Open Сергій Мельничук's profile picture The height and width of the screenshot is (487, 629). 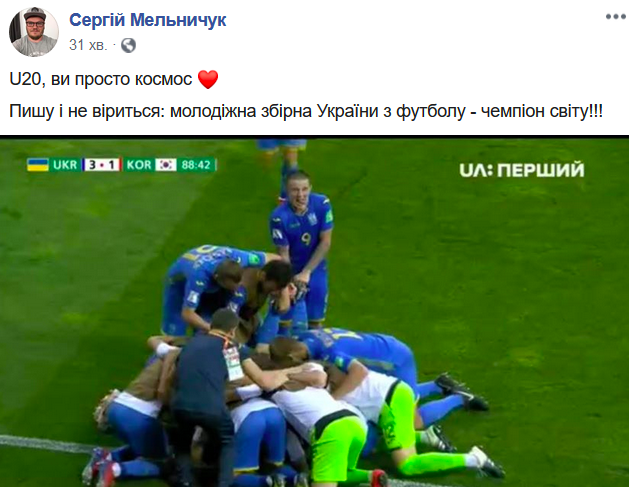coord(34,32)
